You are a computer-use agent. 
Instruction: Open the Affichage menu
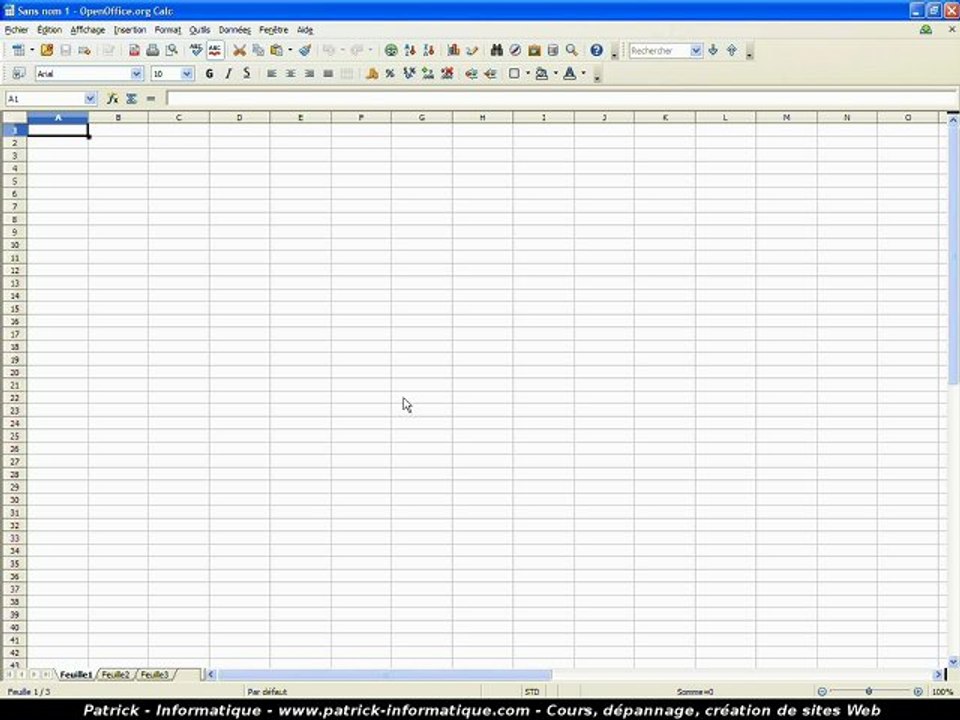88,29
